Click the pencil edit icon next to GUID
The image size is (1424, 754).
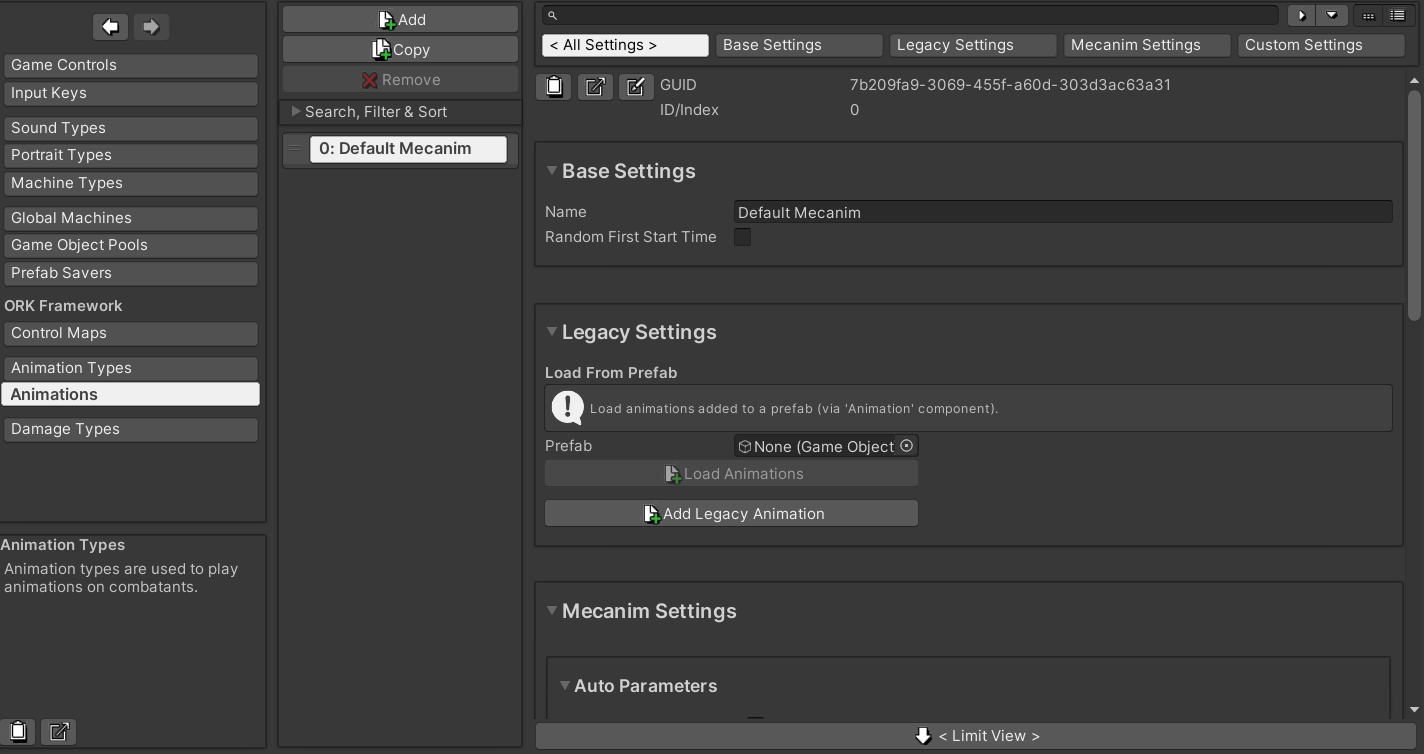pos(636,87)
